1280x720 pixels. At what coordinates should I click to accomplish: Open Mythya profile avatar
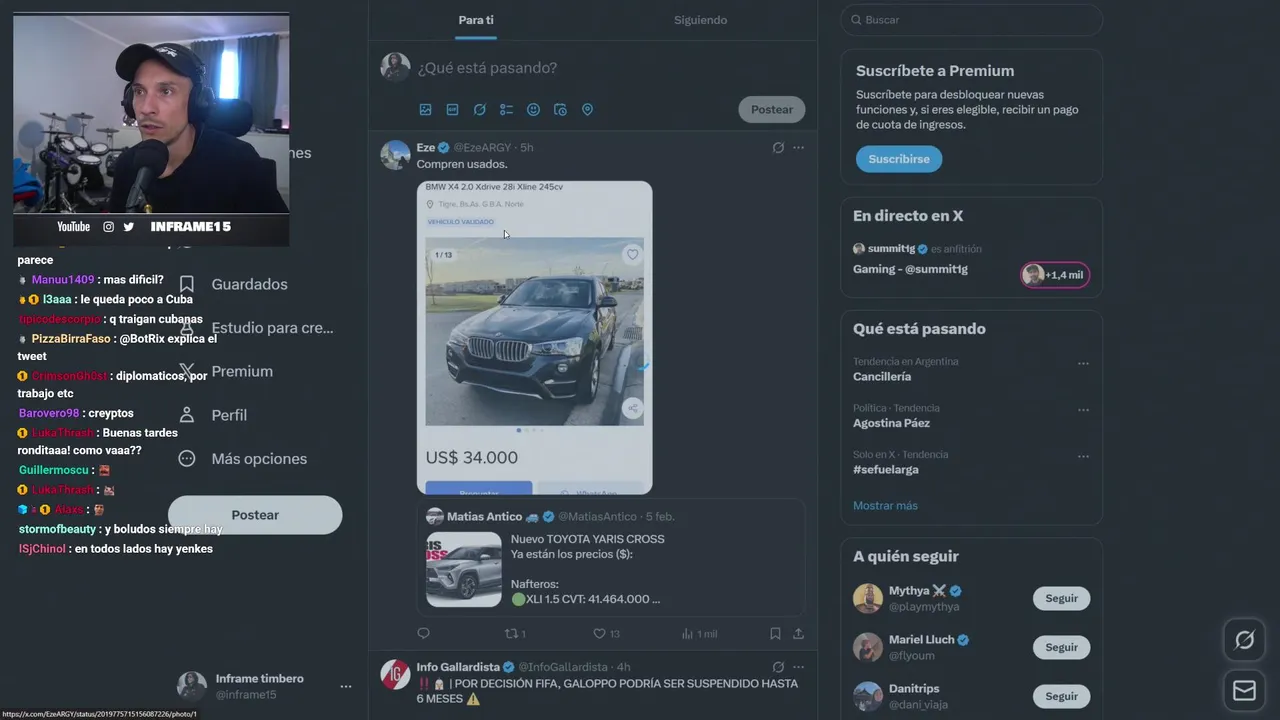click(x=868, y=598)
